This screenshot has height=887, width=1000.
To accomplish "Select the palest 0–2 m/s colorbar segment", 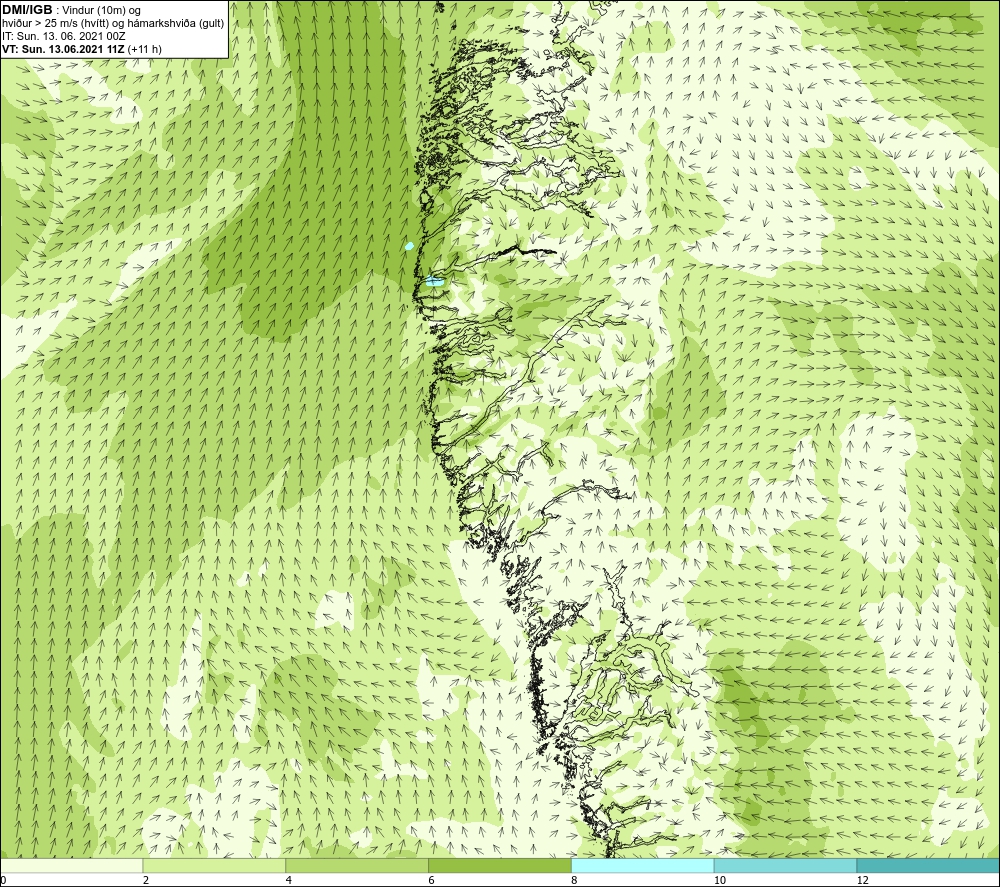I will (x=71, y=865).
